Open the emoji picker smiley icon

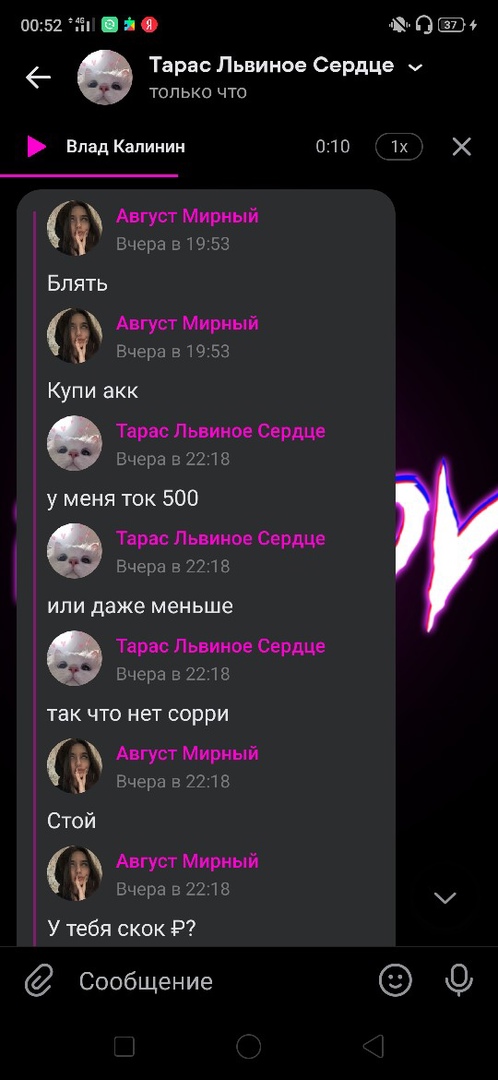tap(395, 980)
